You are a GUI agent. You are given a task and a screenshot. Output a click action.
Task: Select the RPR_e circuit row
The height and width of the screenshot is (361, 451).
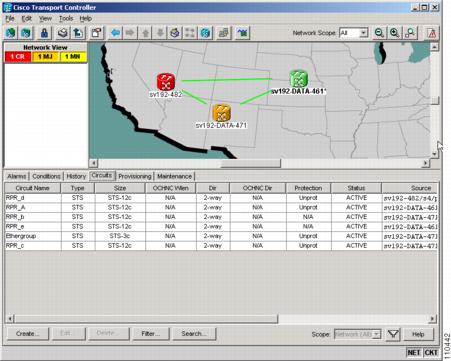221,226
